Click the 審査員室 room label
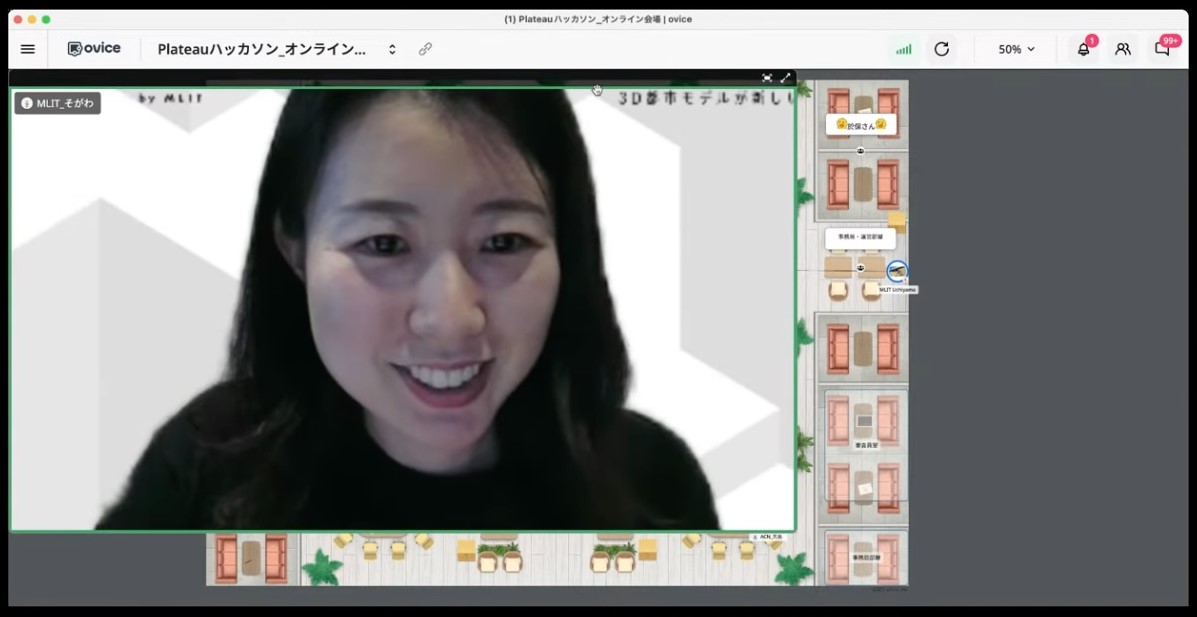 865,444
